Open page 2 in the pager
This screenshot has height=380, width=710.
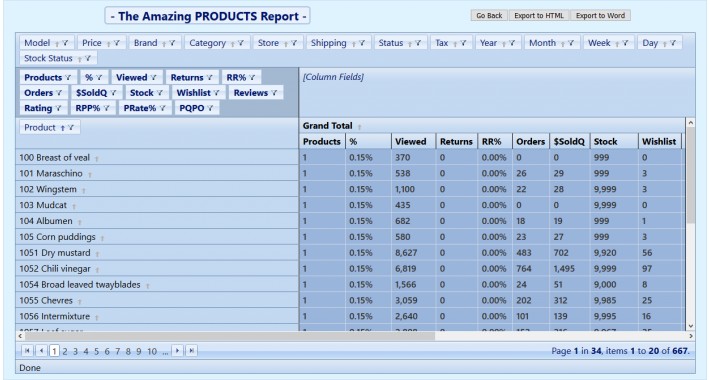coord(65,351)
